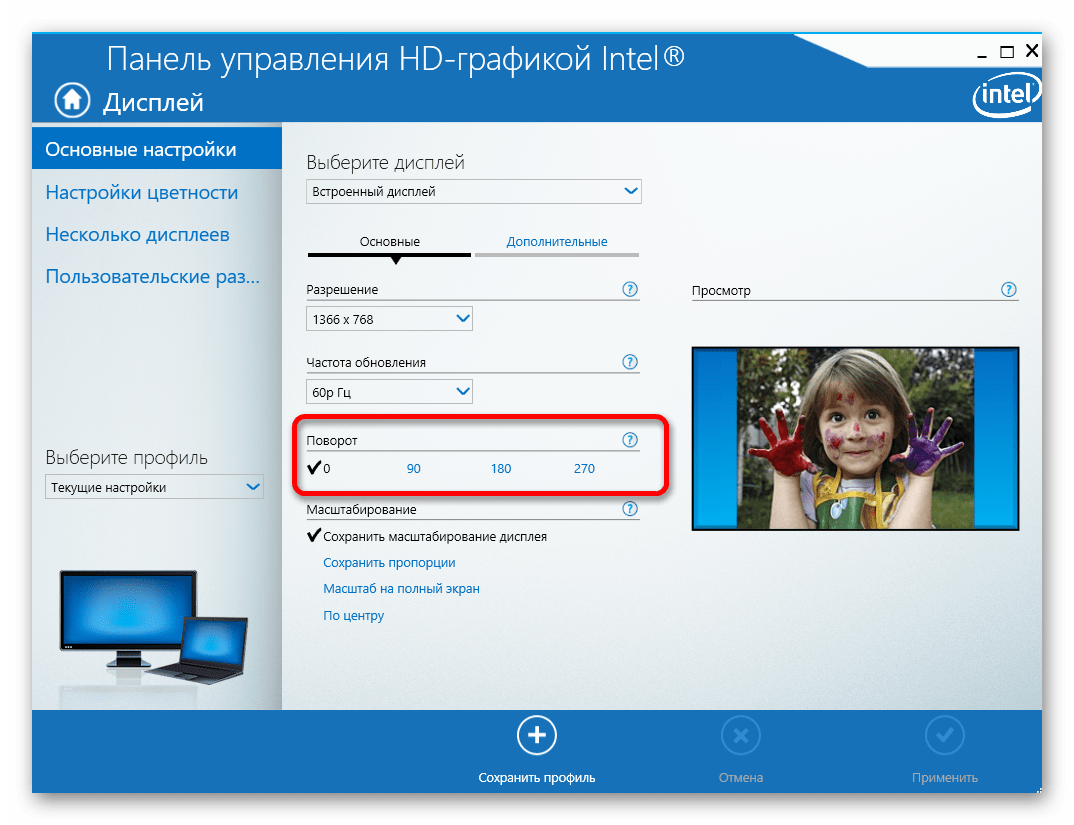Choose Сохранить пропорции scaling option

389,563
